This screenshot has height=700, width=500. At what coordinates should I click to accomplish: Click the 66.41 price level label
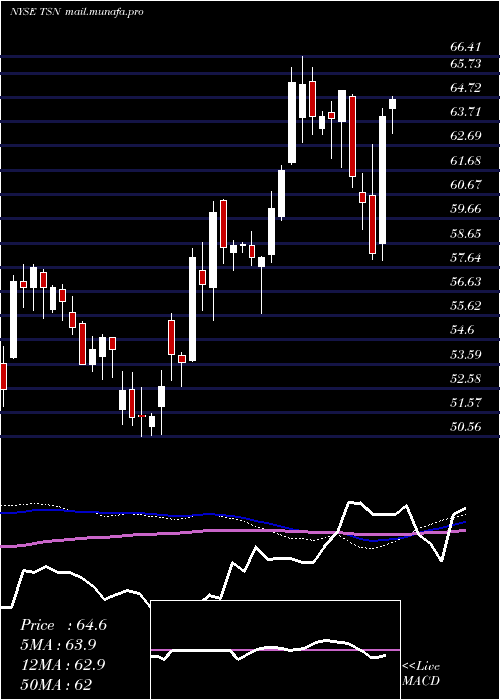tap(466, 47)
